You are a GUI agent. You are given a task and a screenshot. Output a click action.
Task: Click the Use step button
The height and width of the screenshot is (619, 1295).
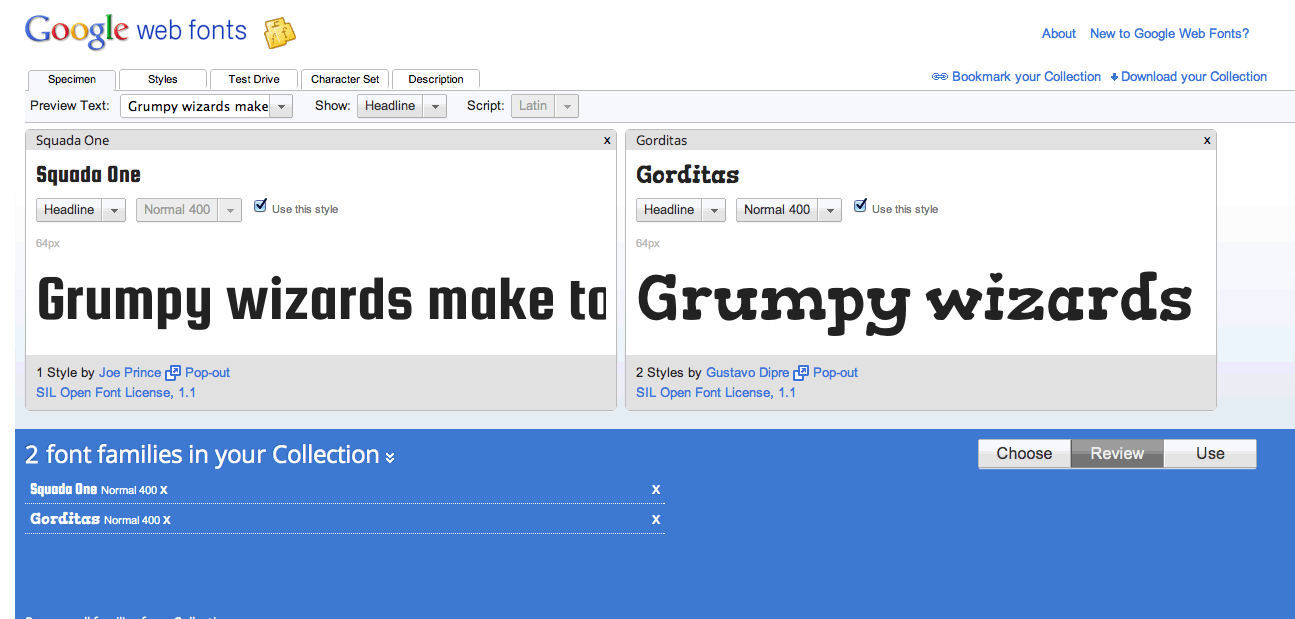click(x=1210, y=454)
